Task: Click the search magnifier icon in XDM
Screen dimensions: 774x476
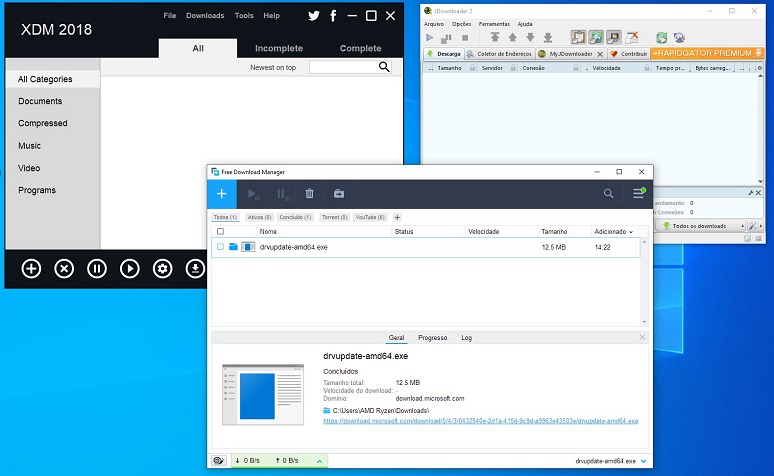Action: tap(384, 67)
